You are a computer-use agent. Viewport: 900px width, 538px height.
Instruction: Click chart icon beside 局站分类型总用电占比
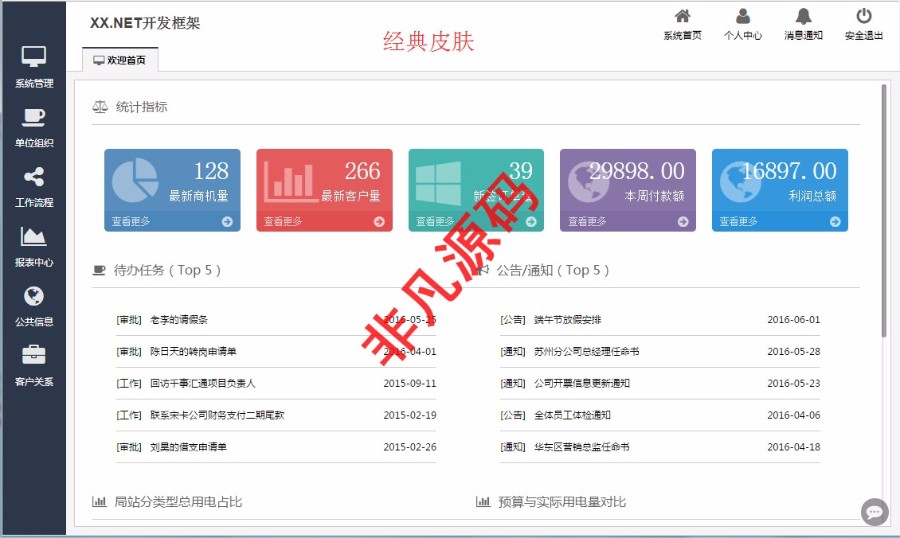click(99, 502)
